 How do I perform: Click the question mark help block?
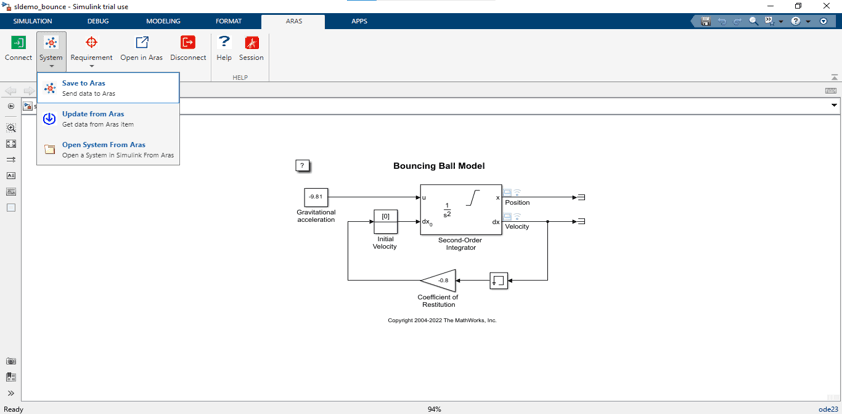(x=303, y=166)
